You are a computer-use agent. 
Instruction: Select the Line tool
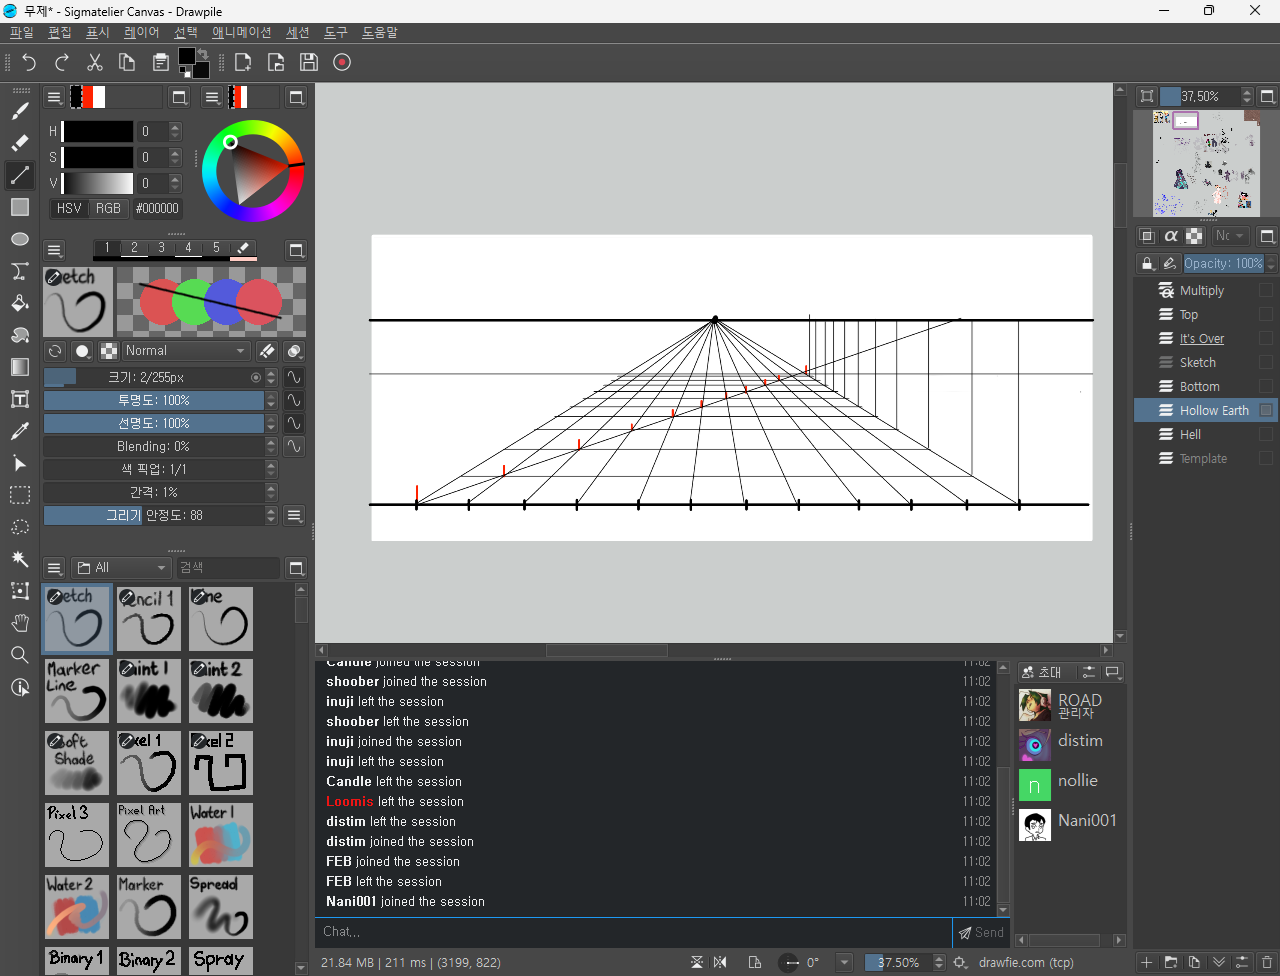pyautogui.click(x=20, y=175)
